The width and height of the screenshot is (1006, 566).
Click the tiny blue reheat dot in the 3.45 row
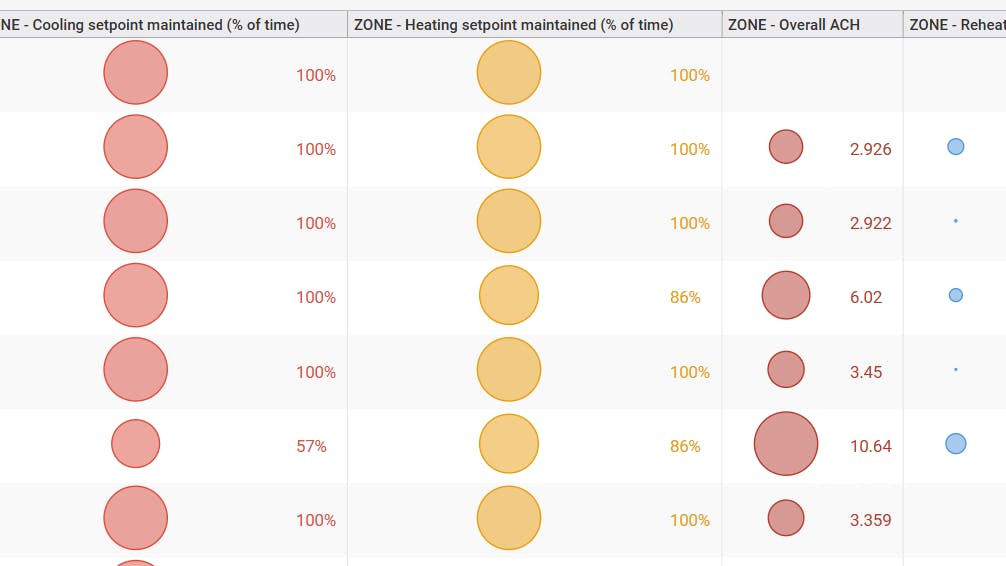click(x=956, y=370)
